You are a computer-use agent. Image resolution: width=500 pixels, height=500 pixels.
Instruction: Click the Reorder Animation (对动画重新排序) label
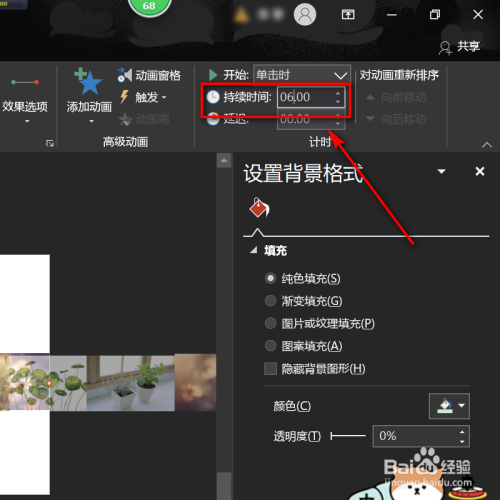coord(399,75)
